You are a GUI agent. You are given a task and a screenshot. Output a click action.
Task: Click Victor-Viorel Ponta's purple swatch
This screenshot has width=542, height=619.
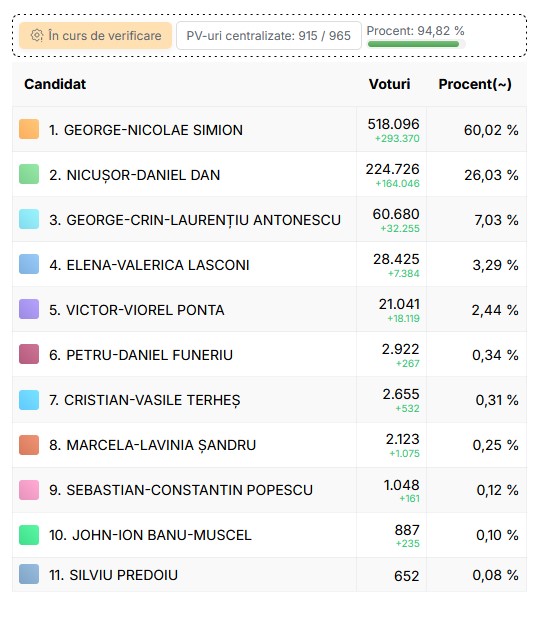pos(29,309)
